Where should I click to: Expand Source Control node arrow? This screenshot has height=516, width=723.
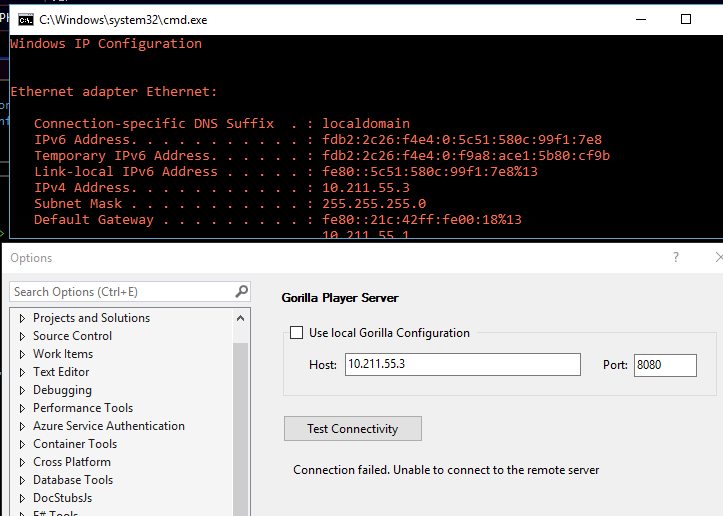[x=22, y=336]
